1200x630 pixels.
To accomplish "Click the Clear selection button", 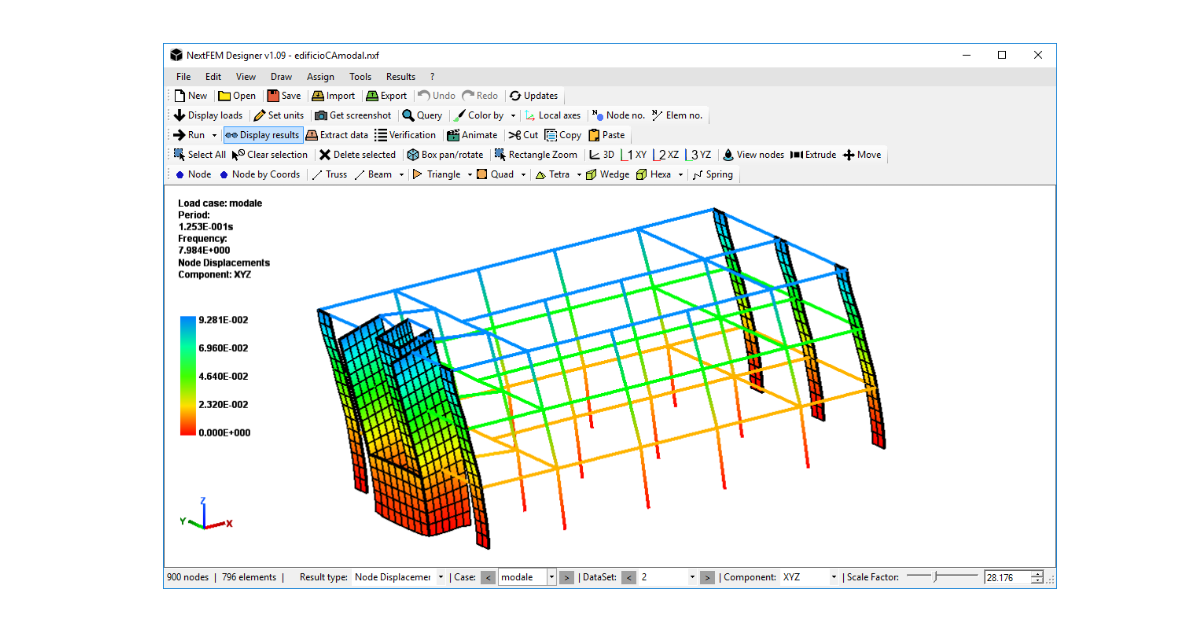I will click(270, 154).
